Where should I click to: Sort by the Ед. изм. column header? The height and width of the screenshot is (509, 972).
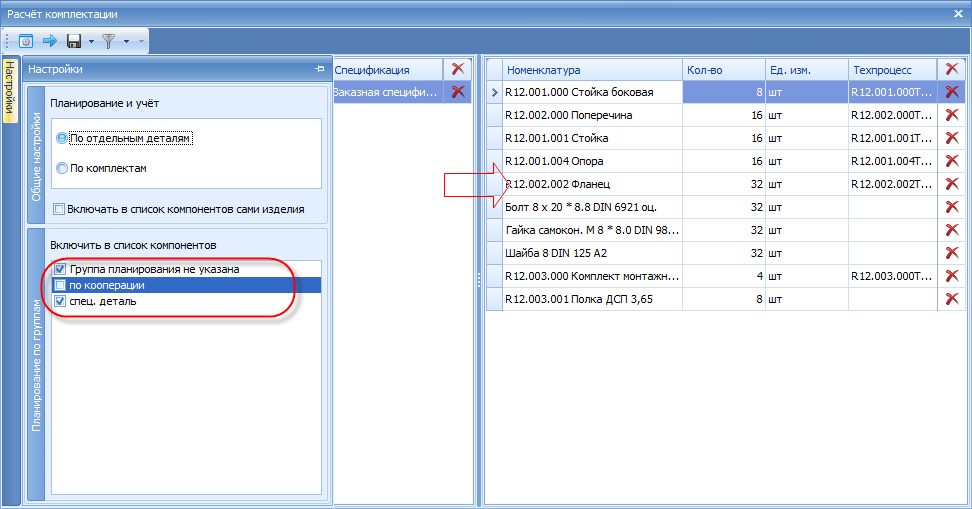807,69
